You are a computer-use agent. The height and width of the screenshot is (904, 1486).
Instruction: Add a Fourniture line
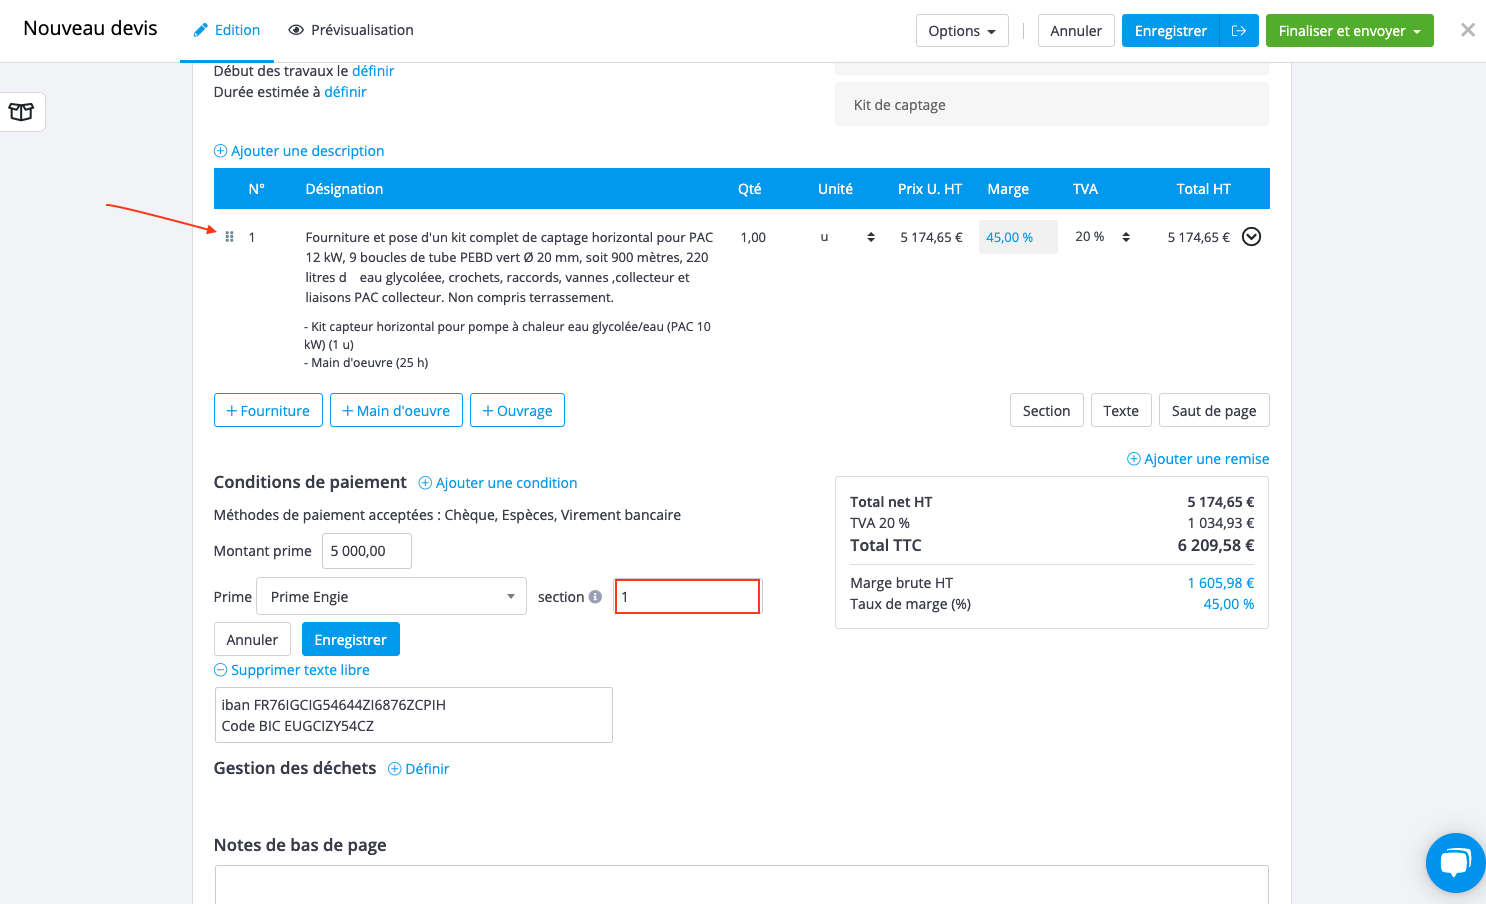coord(268,410)
